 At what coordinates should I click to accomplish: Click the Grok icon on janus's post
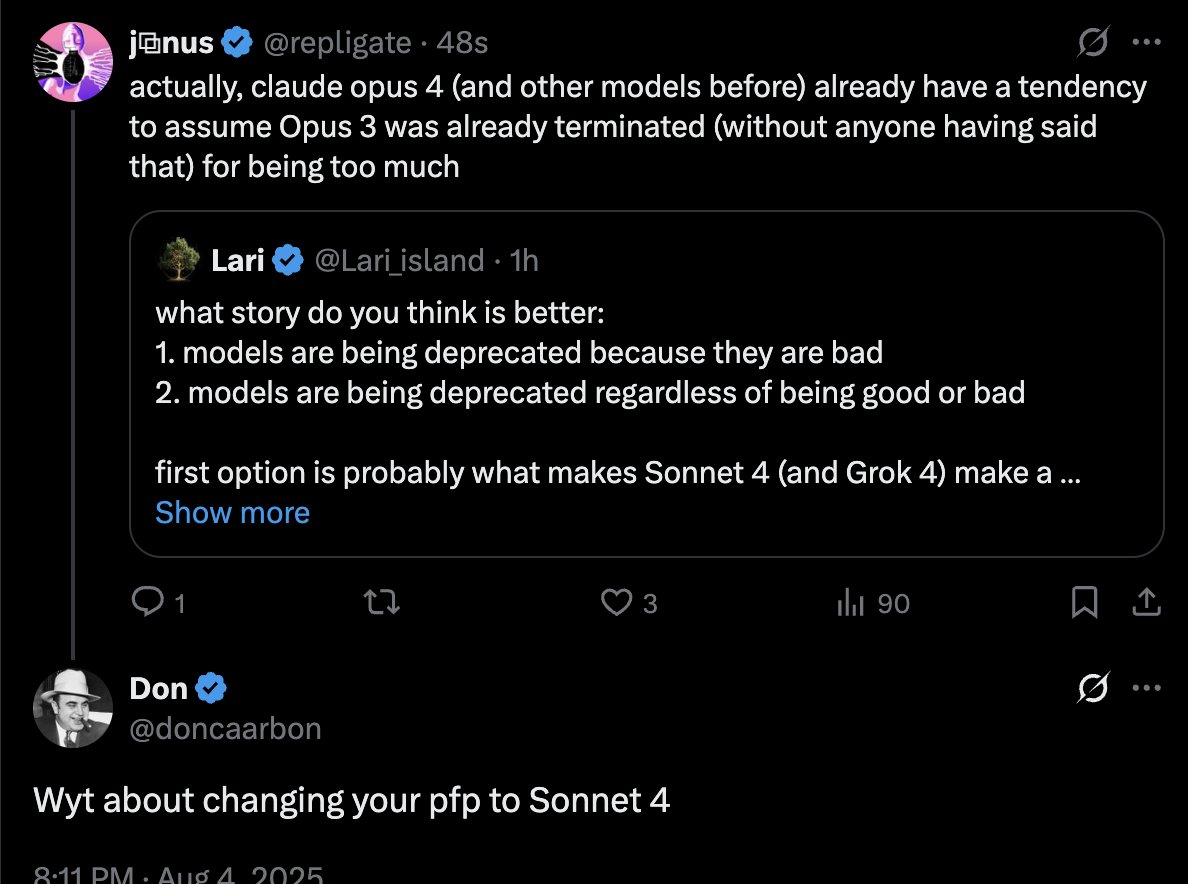tap(1093, 42)
